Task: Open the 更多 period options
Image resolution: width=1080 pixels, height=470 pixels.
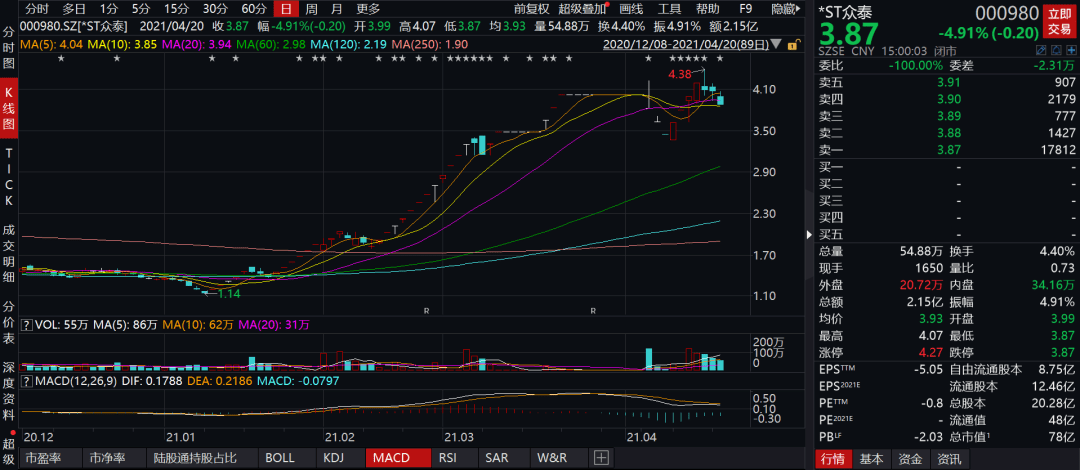Action: click(x=368, y=9)
